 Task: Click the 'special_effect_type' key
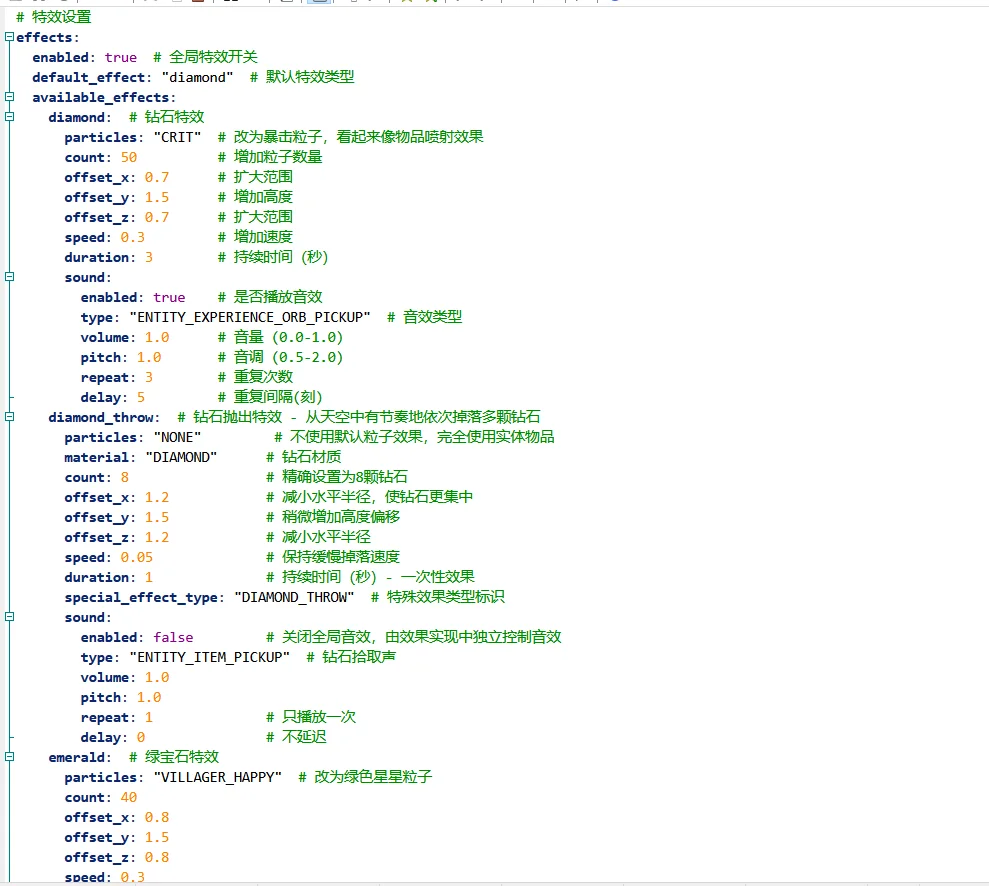[141, 598]
